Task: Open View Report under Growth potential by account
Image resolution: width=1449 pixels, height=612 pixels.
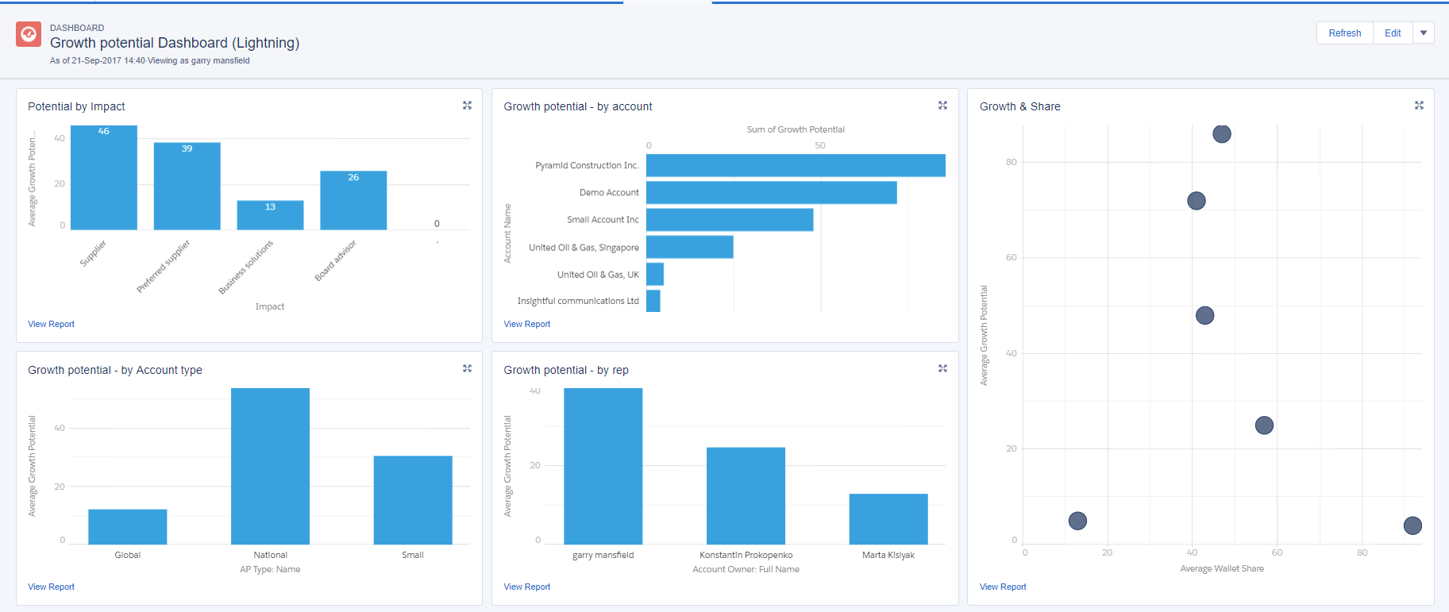Action: (x=527, y=324)
